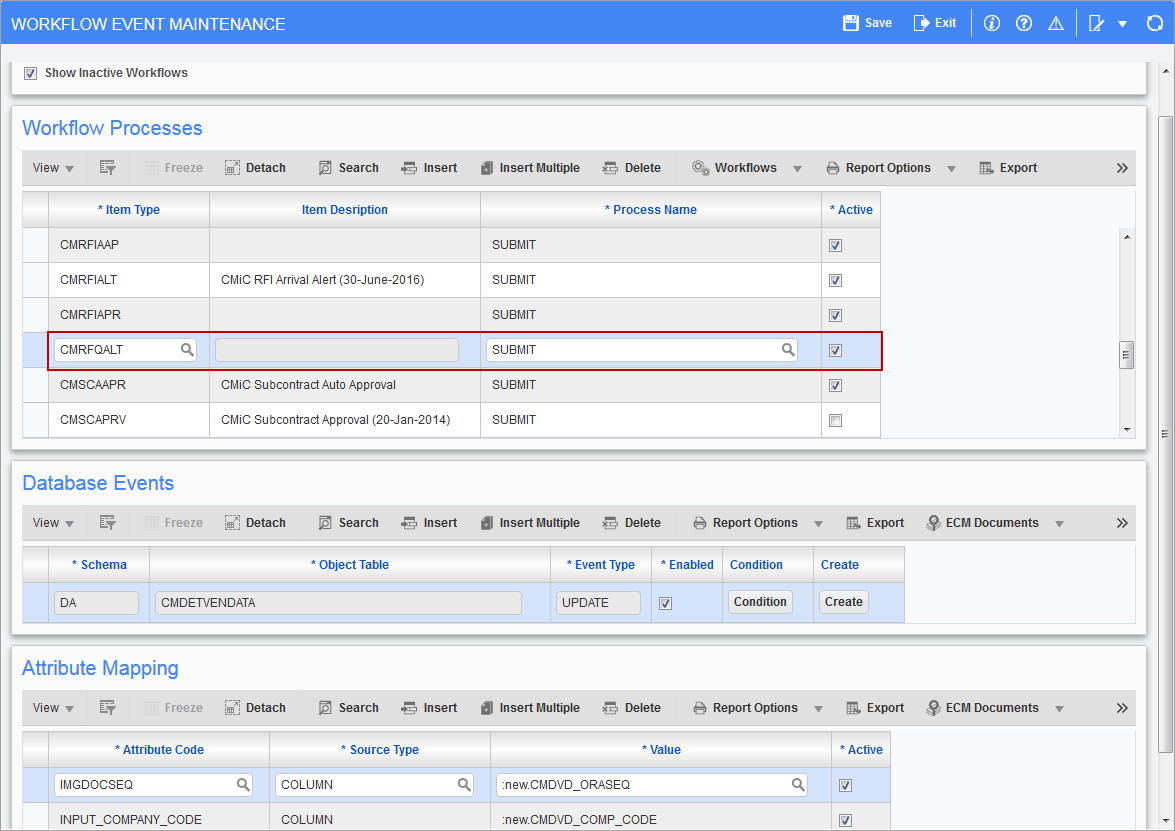The image size is (1175, 831).
Task: Click the refresh icon in header
Action: click(x=1155, y=23)
